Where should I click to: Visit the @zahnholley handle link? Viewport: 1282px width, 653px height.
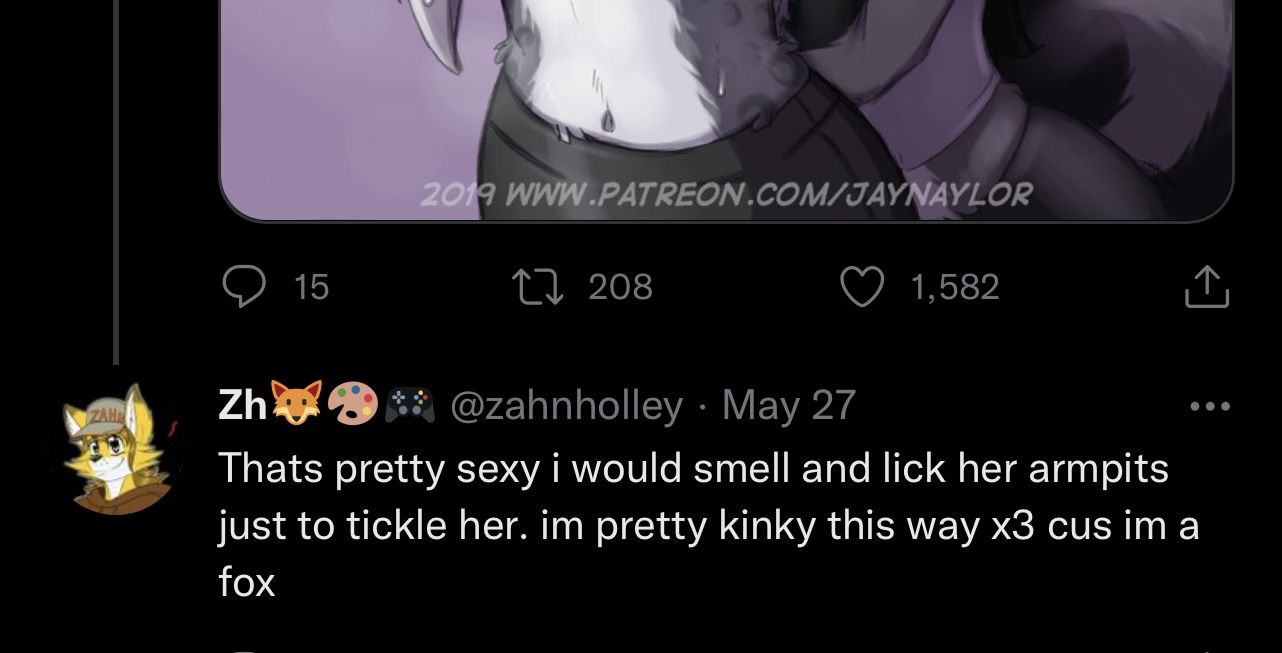(567, 405)
